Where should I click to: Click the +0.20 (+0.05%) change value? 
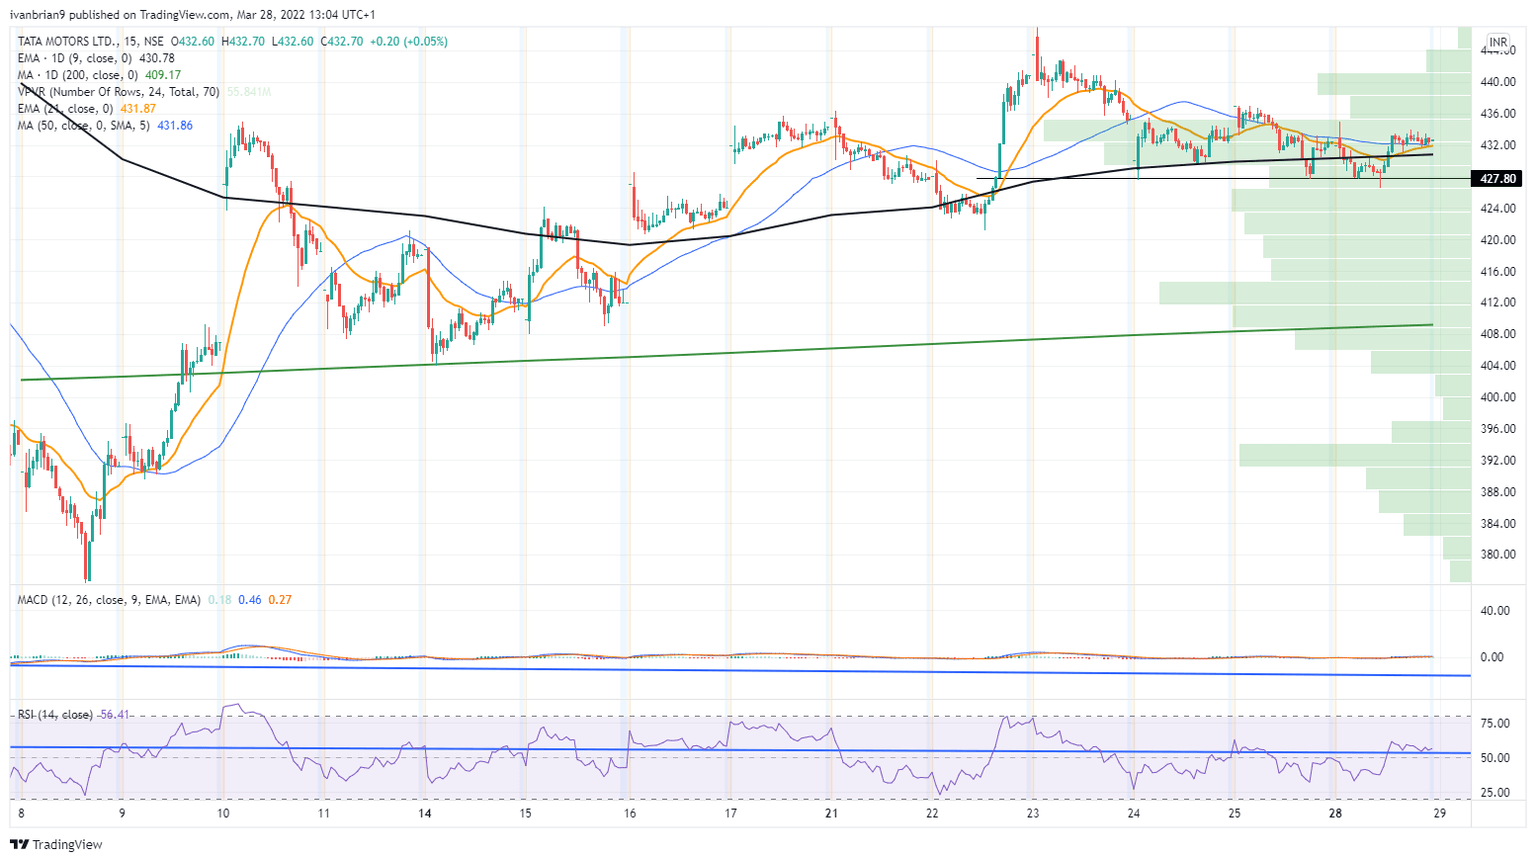tap(408, 41)
